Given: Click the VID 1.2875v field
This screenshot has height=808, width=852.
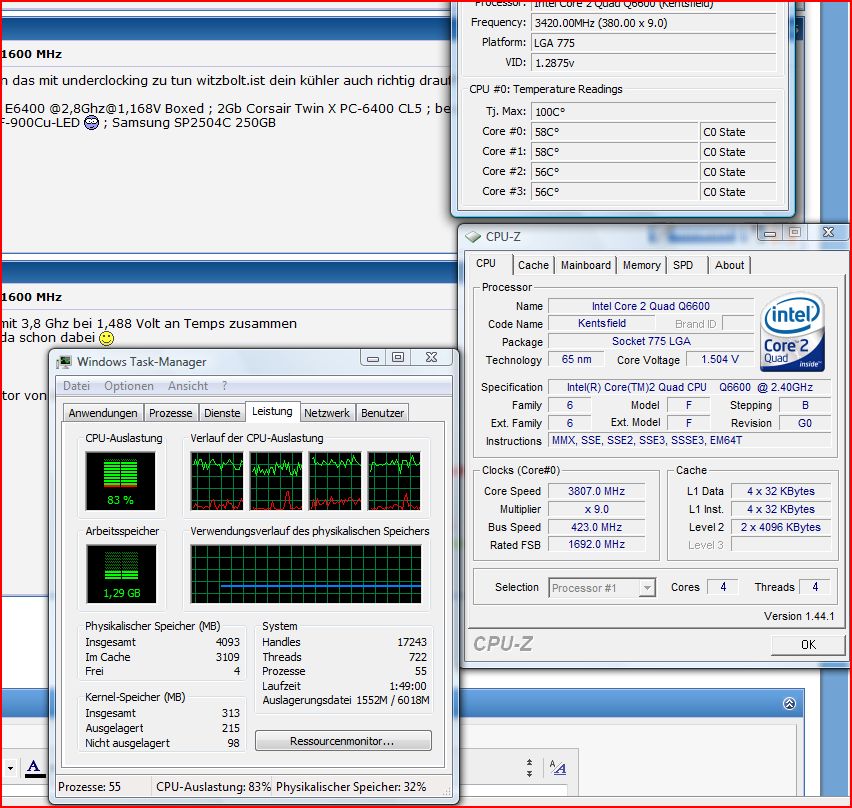Looking at the screenshot, I should (653, 63).
